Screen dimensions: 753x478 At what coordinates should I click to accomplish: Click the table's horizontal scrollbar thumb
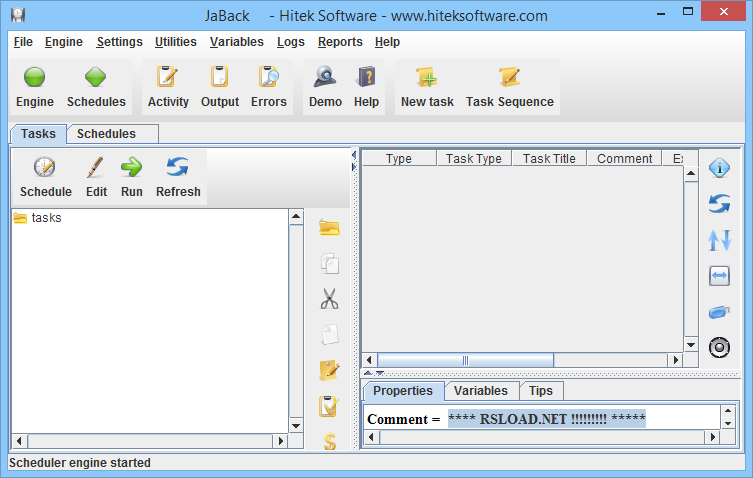[465, 360]
